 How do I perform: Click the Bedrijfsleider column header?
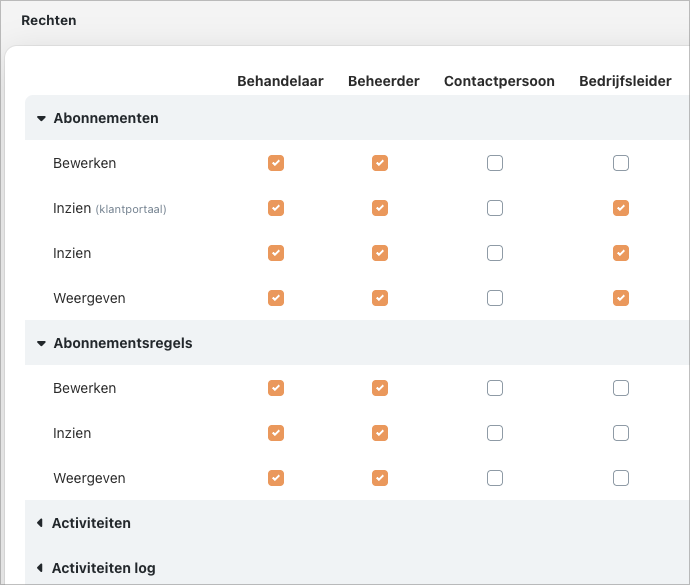click(x=625, y=81)
